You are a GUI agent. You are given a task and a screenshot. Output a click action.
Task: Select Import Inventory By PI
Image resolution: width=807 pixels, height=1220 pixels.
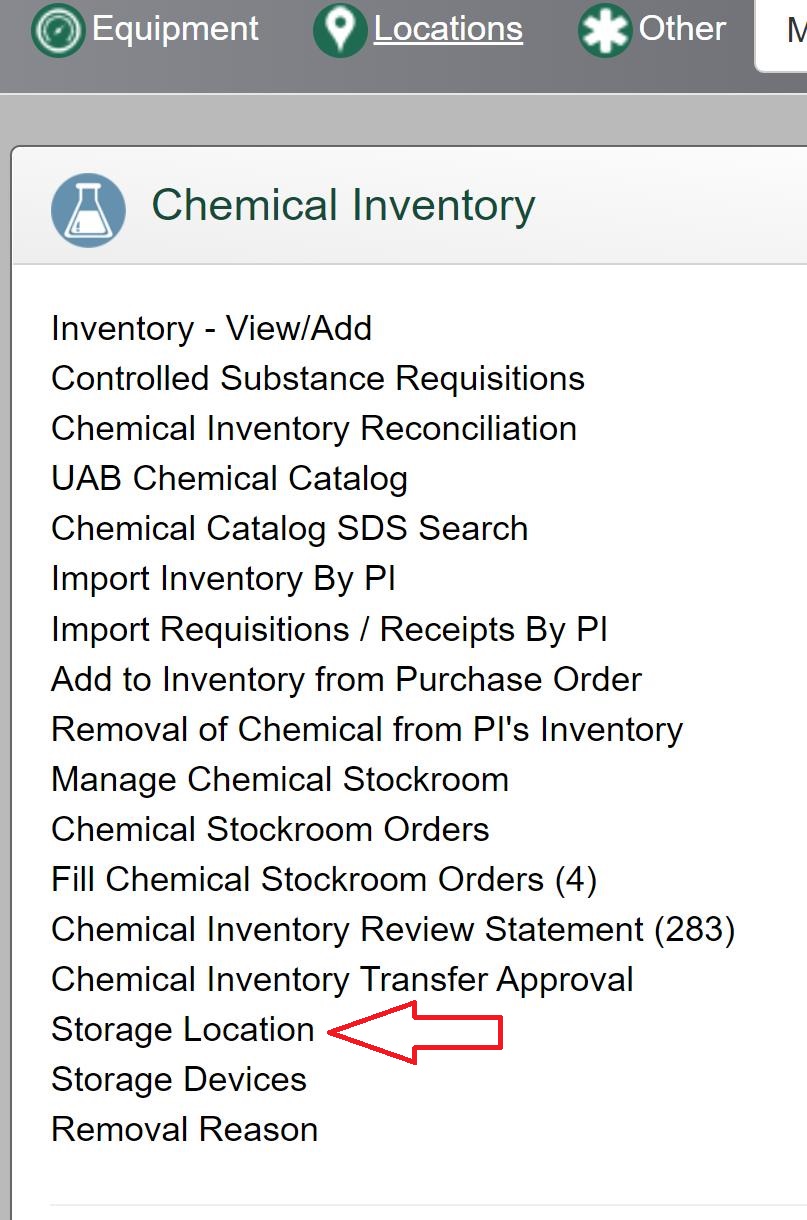coord(223,578)
